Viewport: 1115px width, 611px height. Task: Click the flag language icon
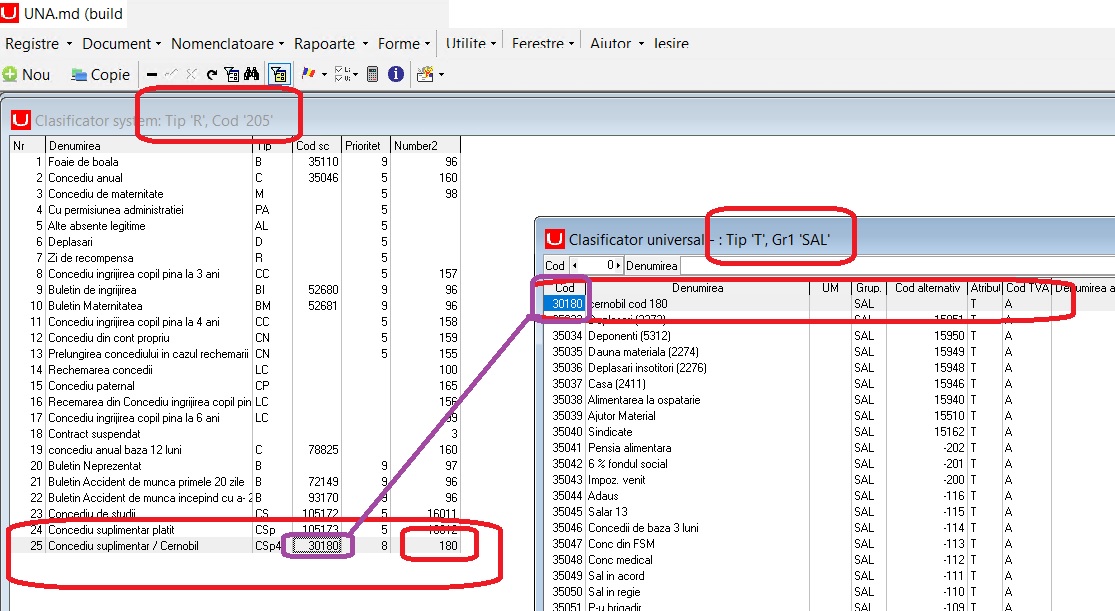pos(309,74)
